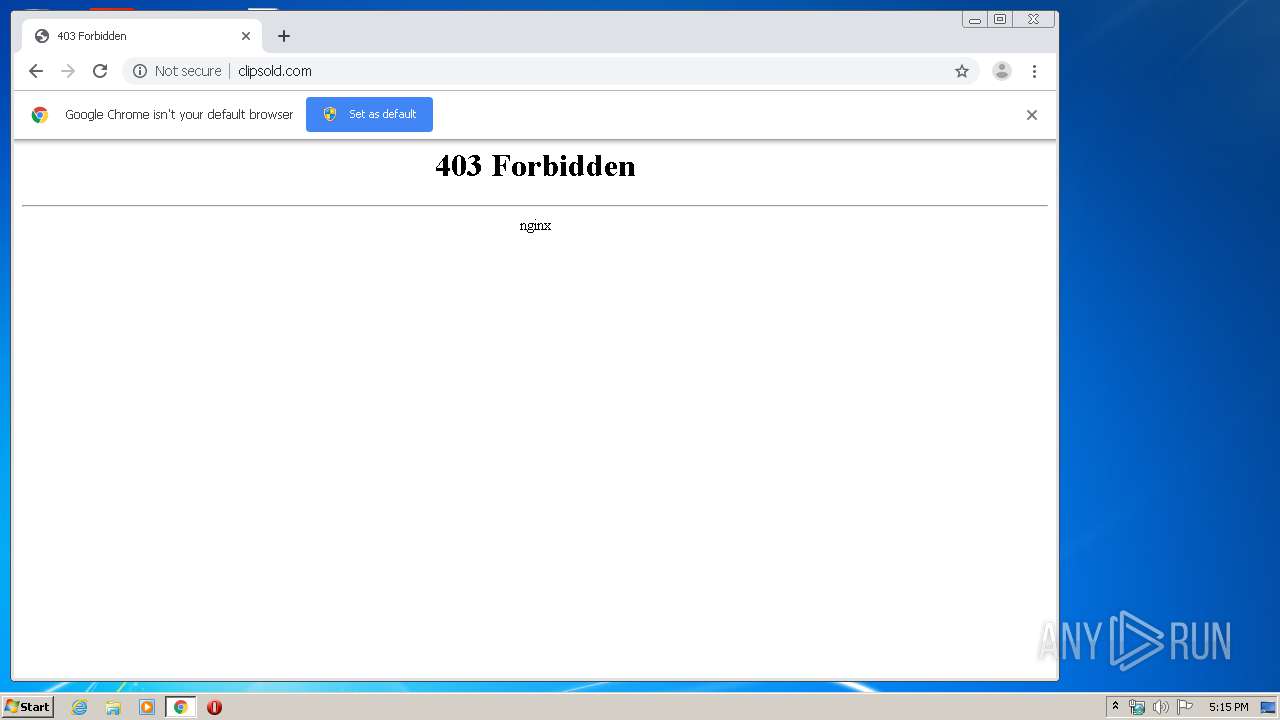Open Action Center flag icon

point(1185,707)
